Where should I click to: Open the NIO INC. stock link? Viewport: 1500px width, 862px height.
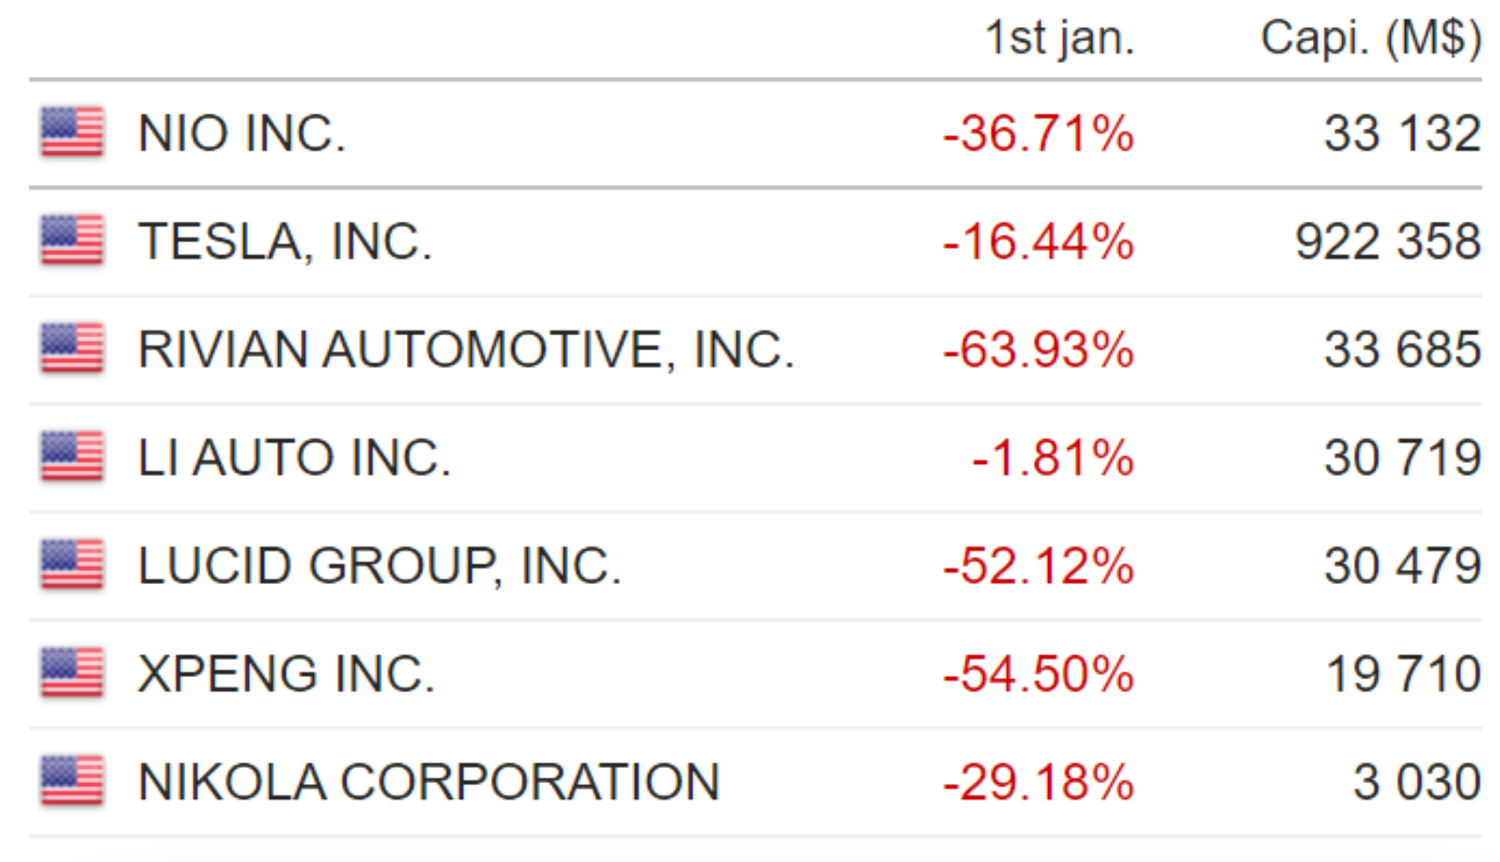tap(242, 133)
